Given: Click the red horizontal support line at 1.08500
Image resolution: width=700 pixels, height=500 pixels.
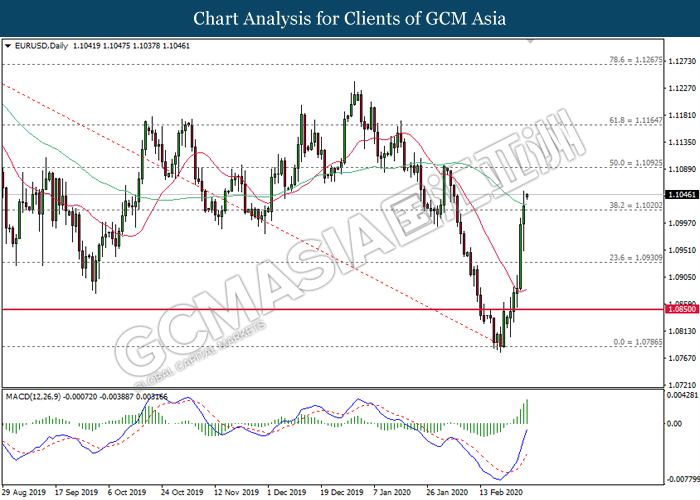Looking at the screenshot, I should (x=333, y=309).
